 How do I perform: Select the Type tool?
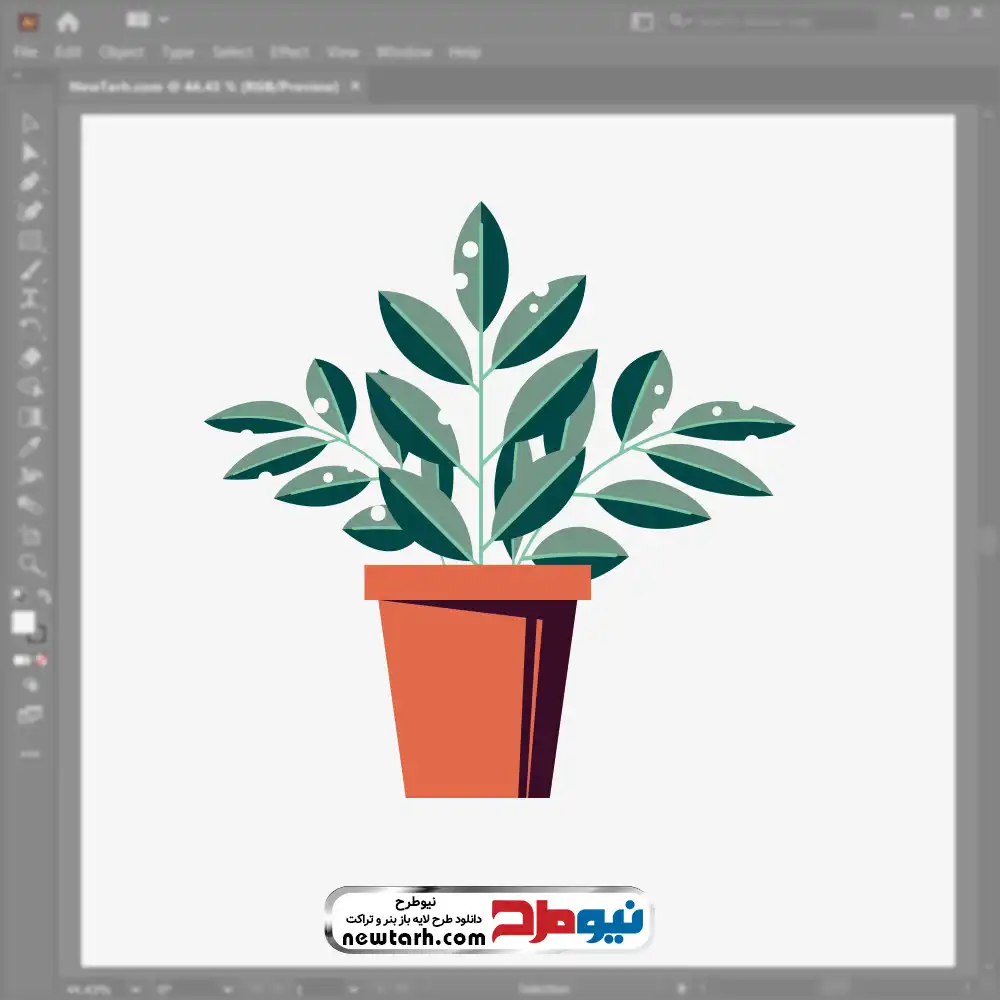pos(31,298)
